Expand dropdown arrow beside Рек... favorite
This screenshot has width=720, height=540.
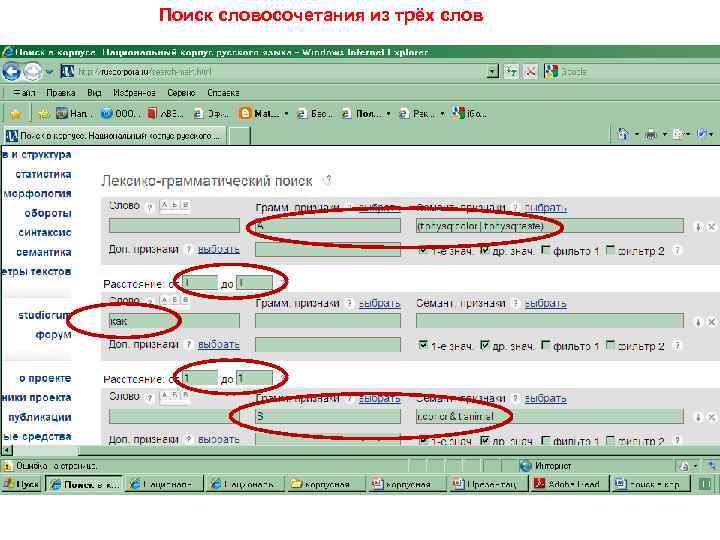pyautogui.click(x=442, y=113)
